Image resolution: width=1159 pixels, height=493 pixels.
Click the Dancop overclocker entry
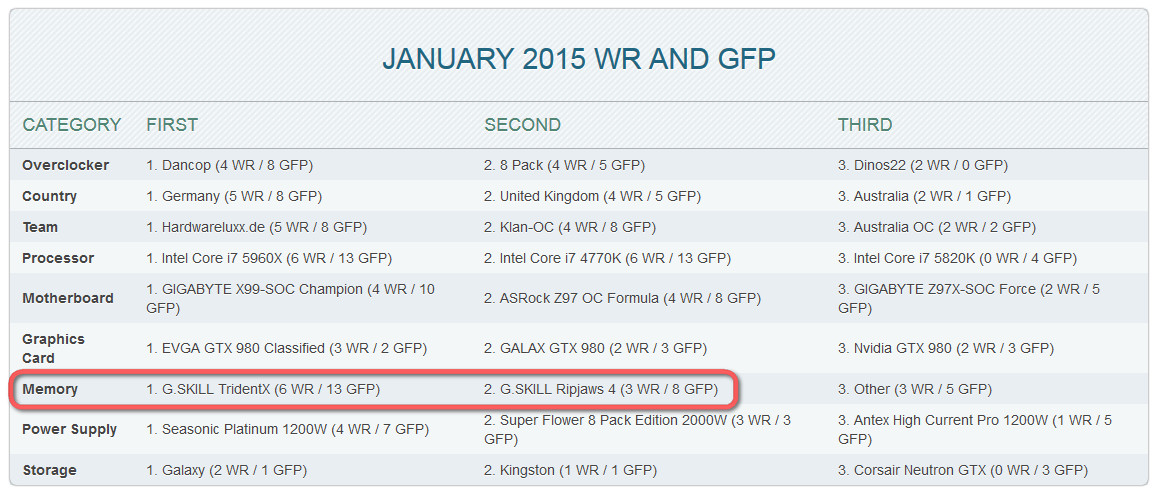(230, 166)
